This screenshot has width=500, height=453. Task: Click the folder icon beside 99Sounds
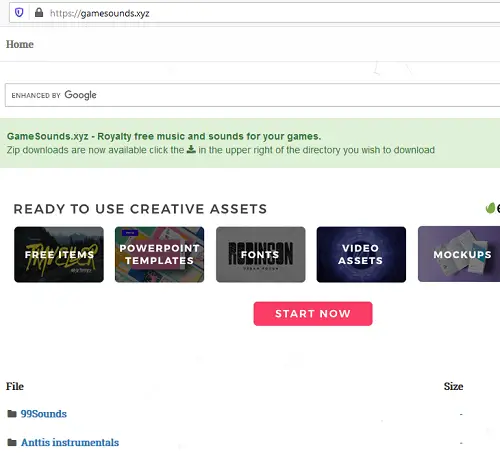(x=12, y=414)
